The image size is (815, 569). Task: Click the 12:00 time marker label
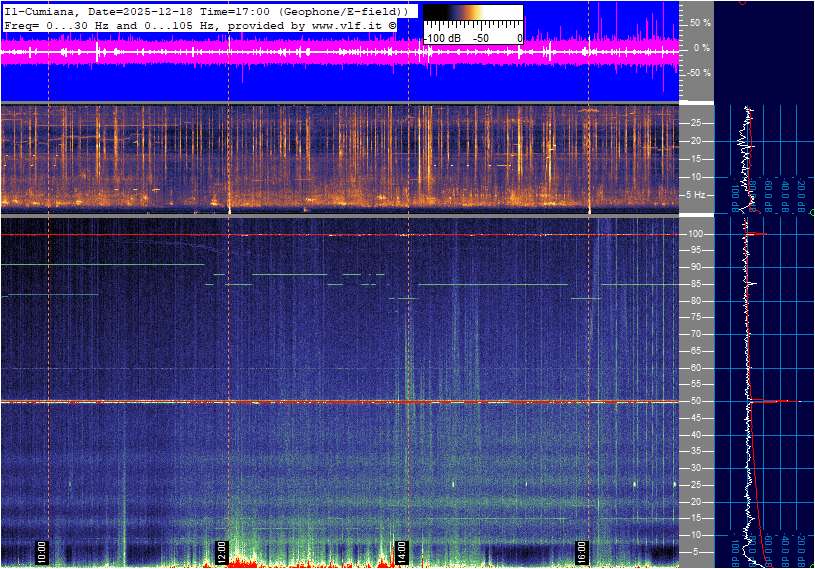tap(222, 551)
